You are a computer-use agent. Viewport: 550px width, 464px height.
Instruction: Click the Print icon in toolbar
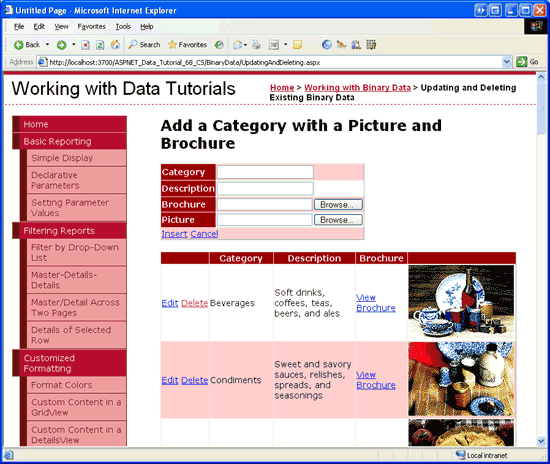256,45
